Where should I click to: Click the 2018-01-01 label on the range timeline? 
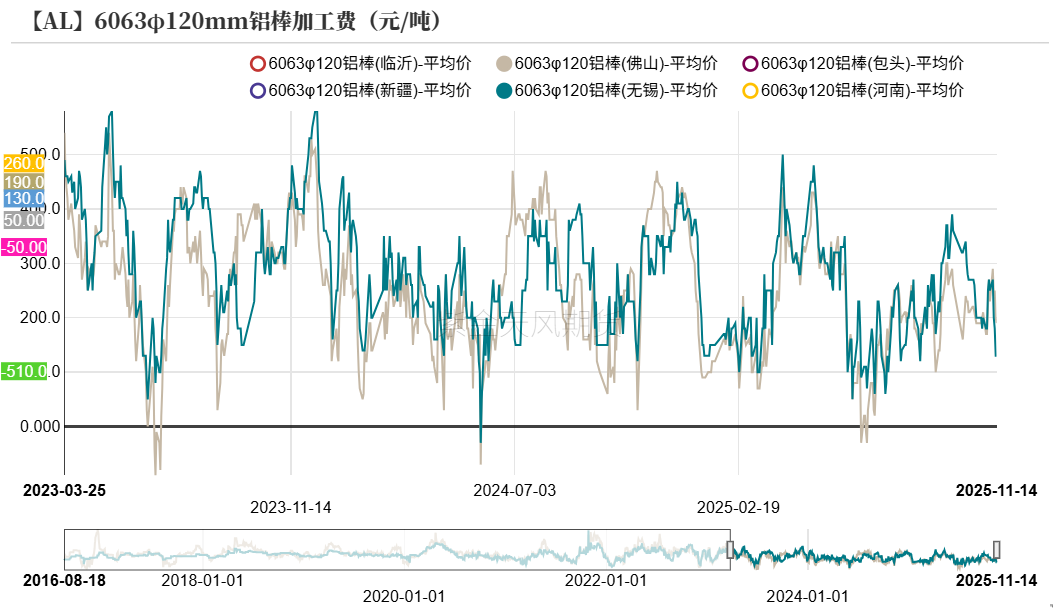click(201, 580)
